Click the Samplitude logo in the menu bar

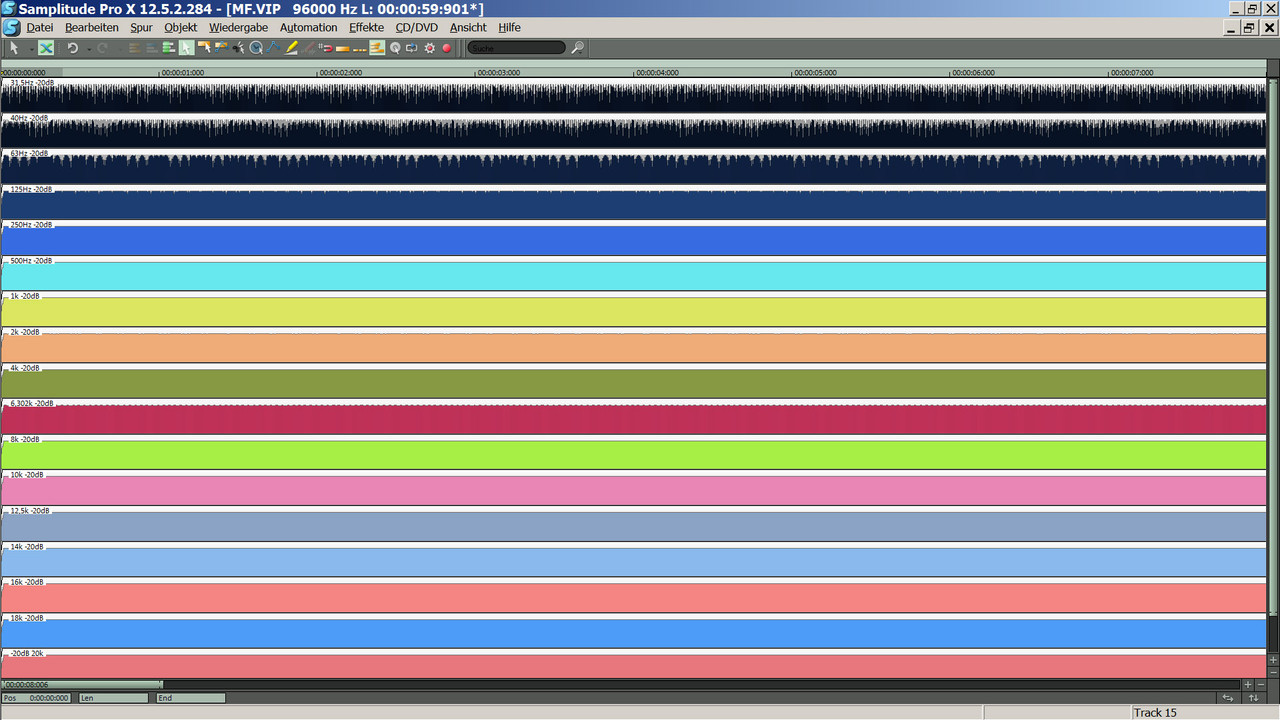(x=11, y=27)
